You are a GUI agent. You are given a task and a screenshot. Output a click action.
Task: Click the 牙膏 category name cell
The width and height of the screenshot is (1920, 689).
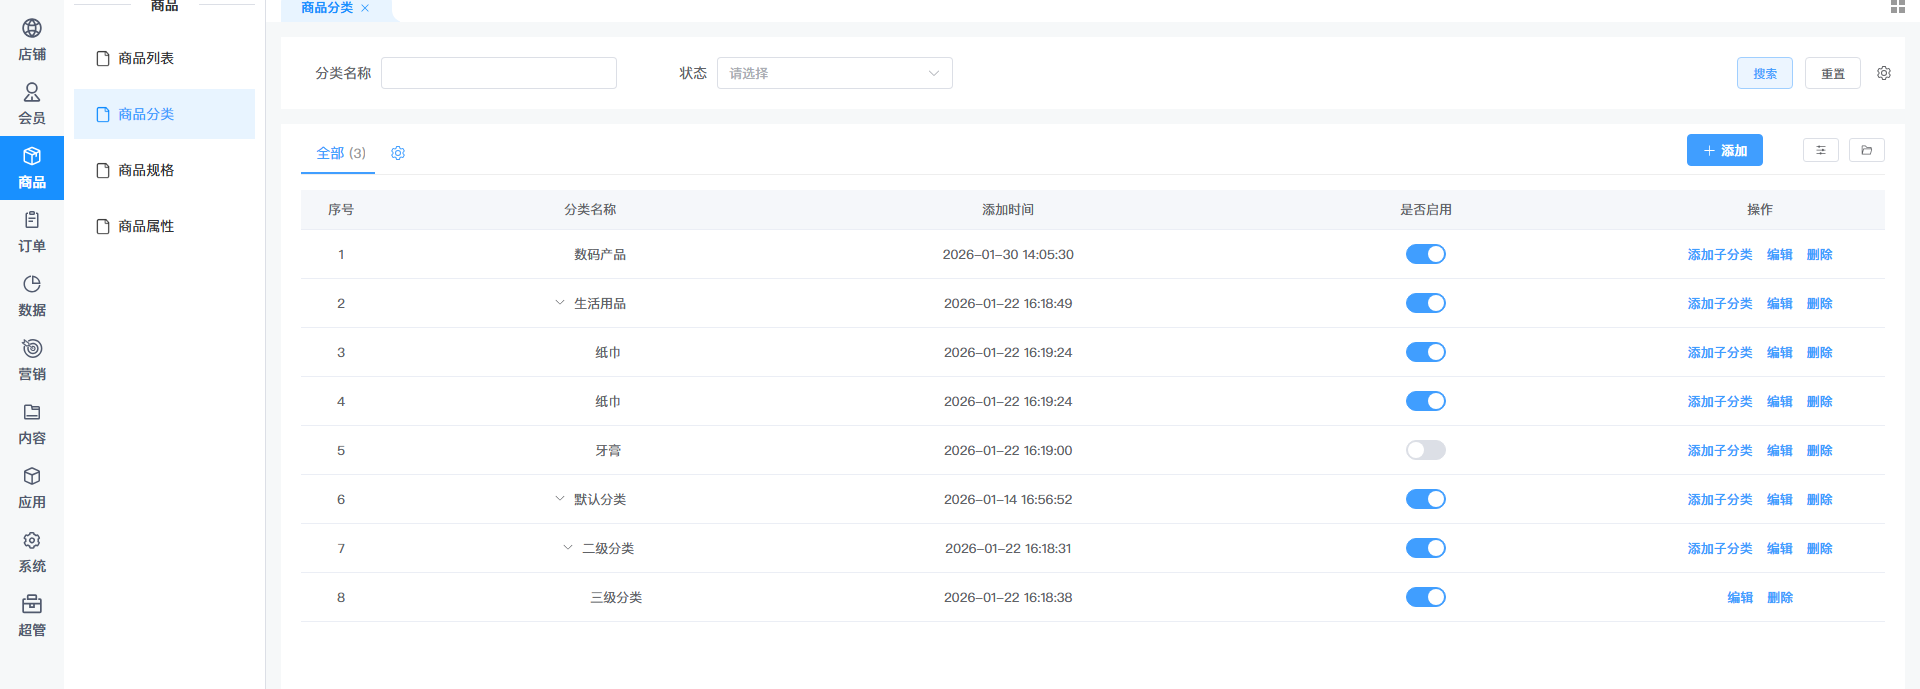[x=608, y=450]
